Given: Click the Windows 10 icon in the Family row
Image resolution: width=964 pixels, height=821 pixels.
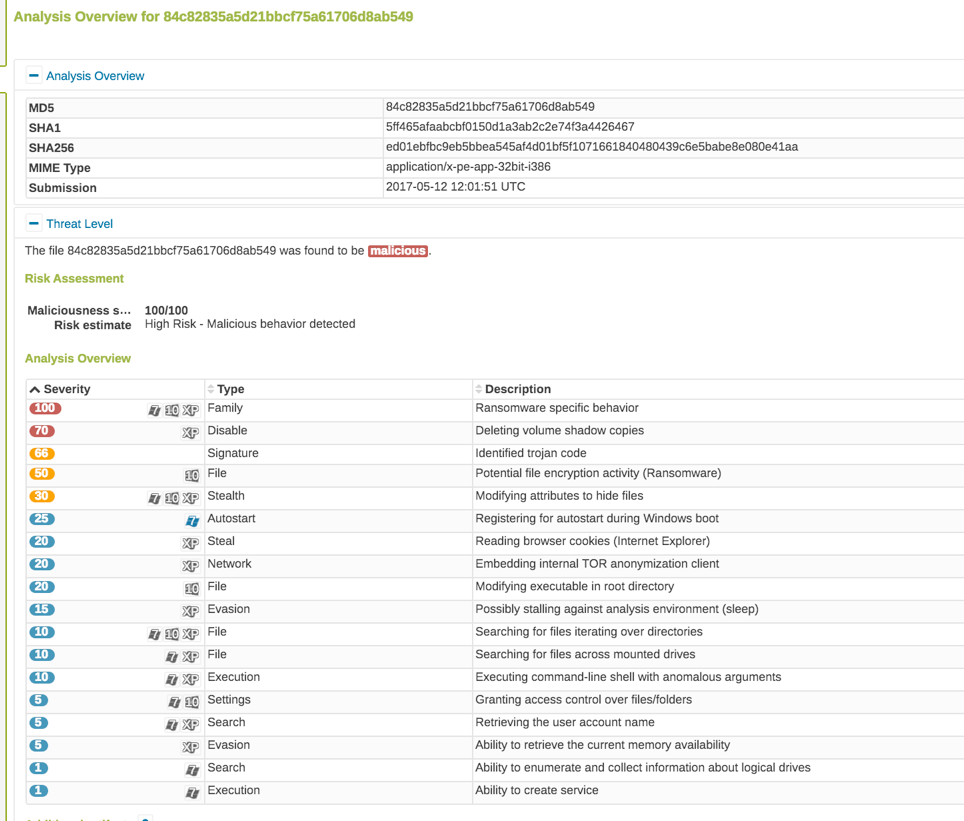Looking at the screenshot, I should tap(172, 410).
